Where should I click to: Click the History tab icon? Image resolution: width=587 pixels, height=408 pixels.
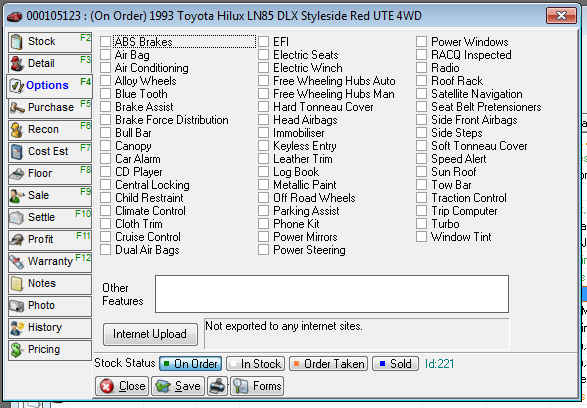17,328
